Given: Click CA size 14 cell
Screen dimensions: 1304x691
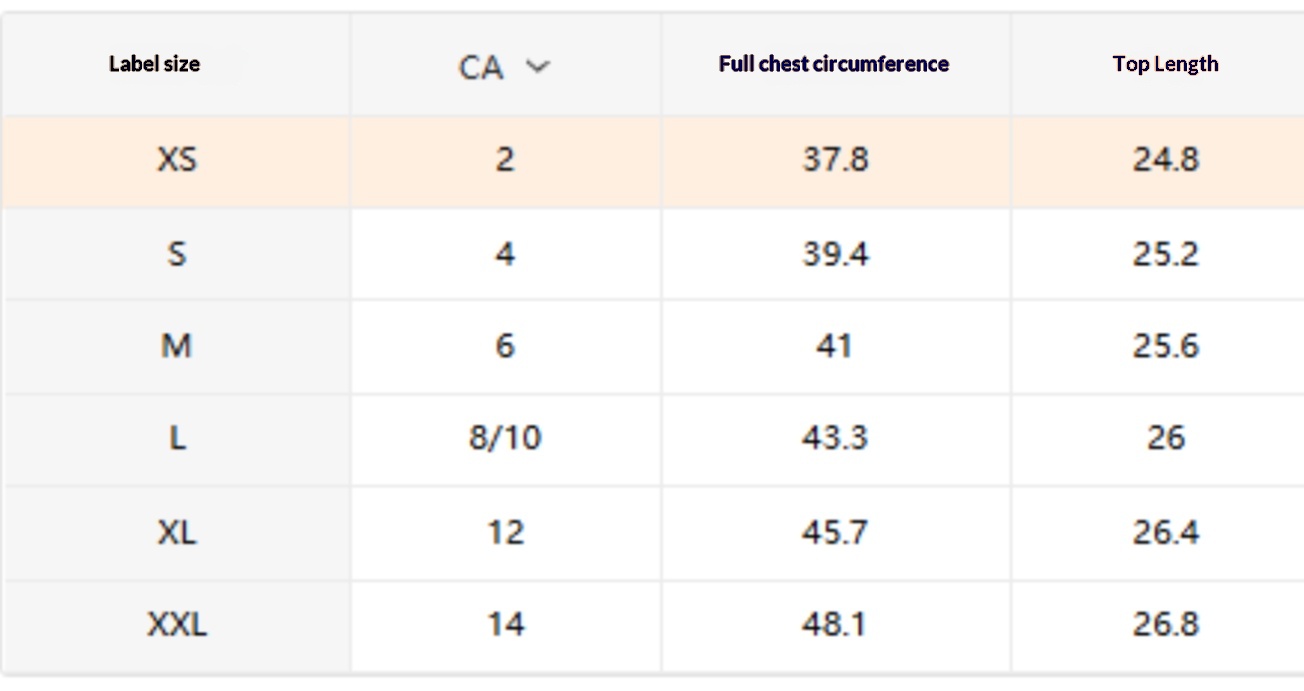Looking at the screenshot, I should point(505,625).
